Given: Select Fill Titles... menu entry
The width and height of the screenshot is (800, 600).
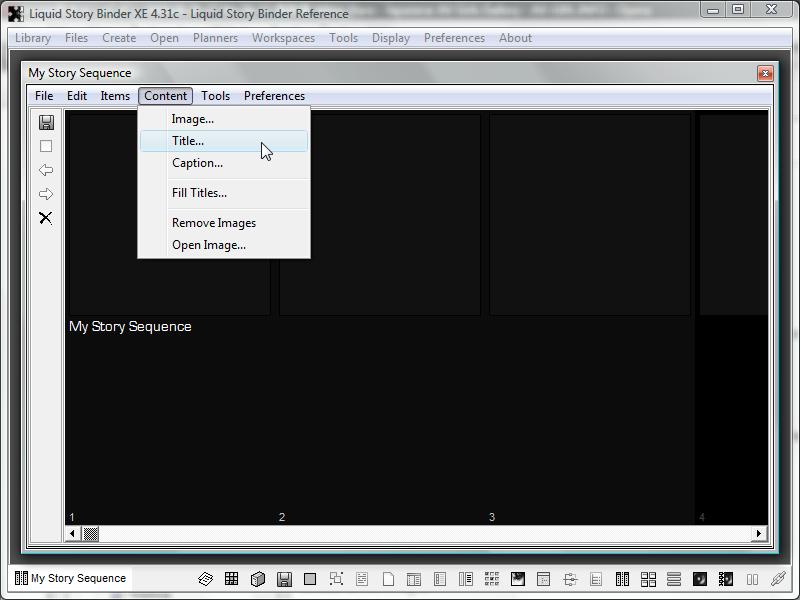Looking at the screenshot, I should pyautogui.click(x=199, y=193).
